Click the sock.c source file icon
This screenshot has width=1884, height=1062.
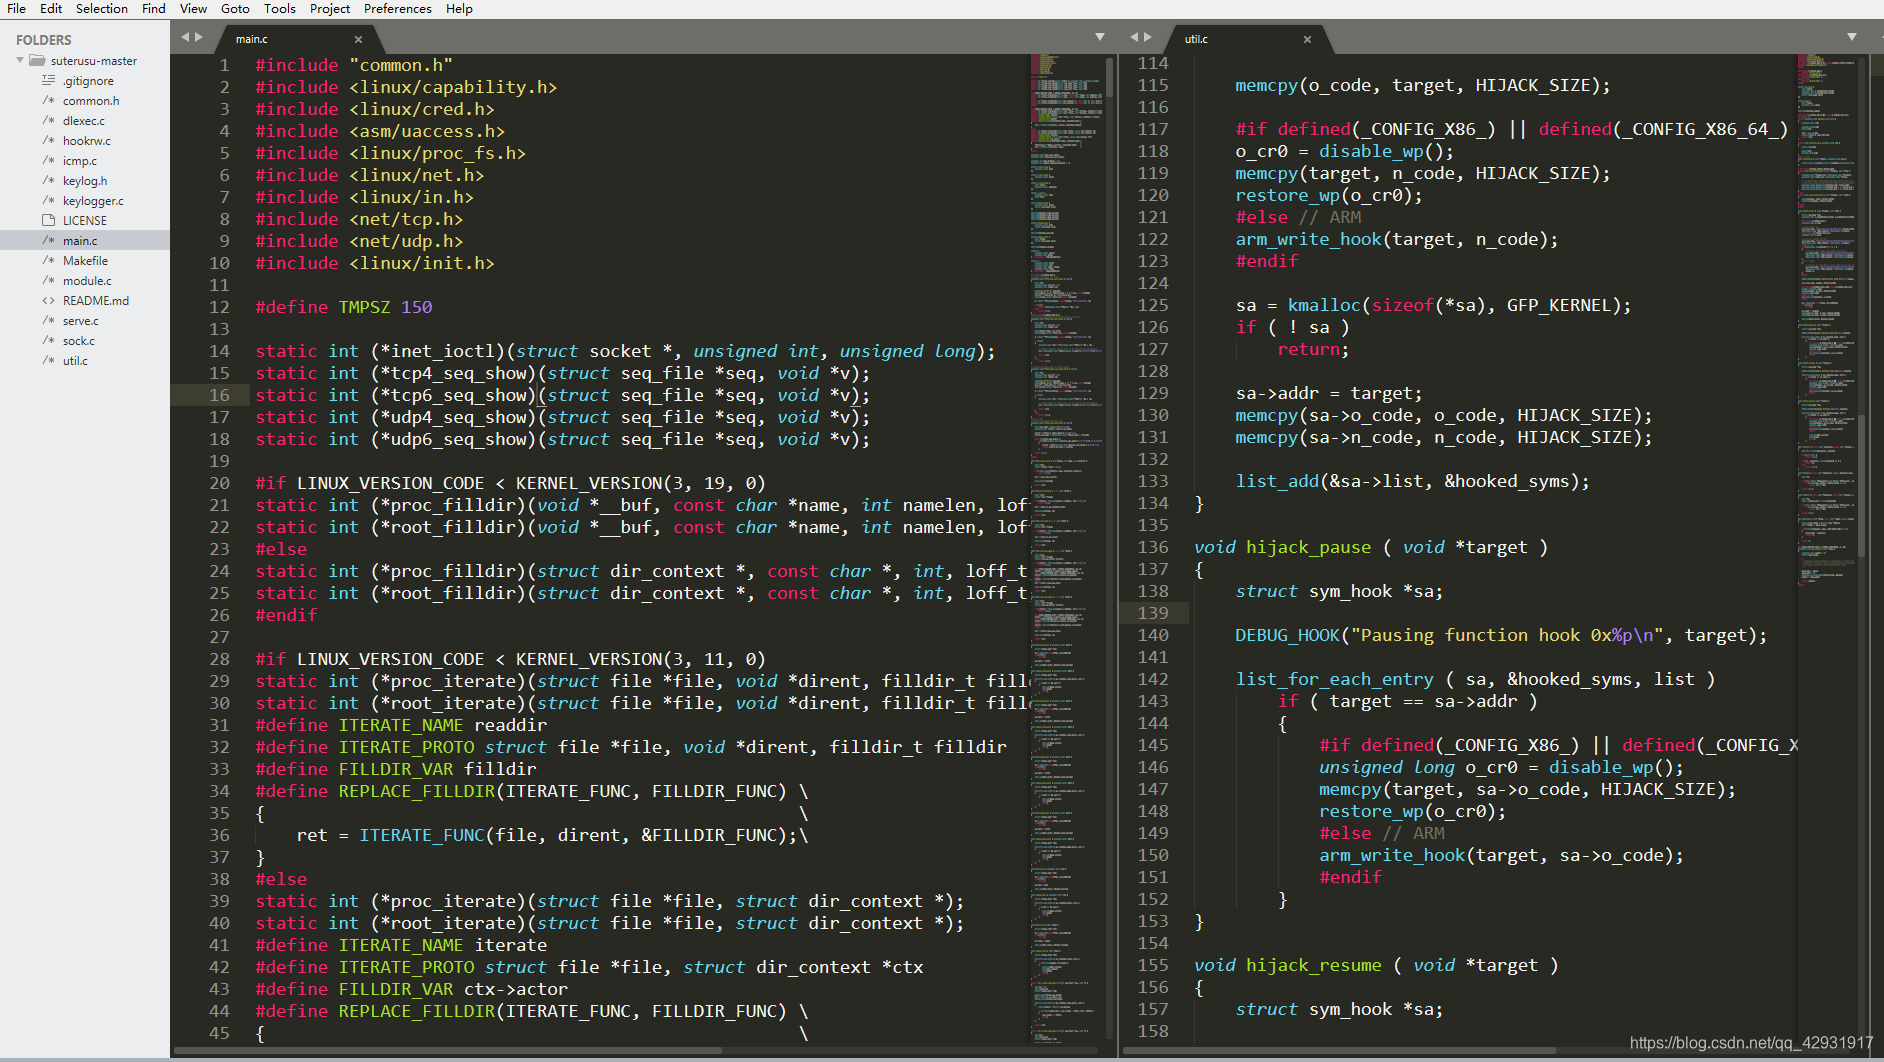click(x=48, y=340)
